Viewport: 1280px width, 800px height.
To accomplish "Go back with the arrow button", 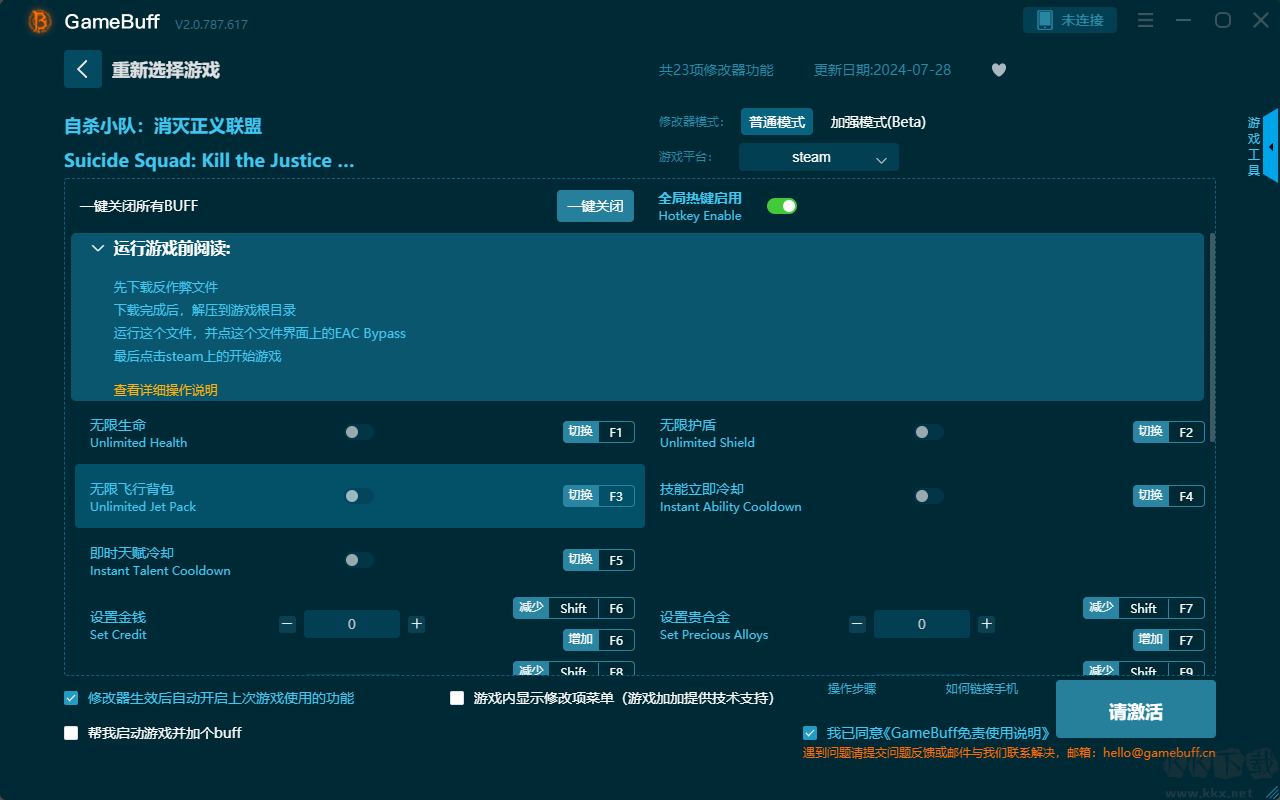I will click(x=83, y=69).
